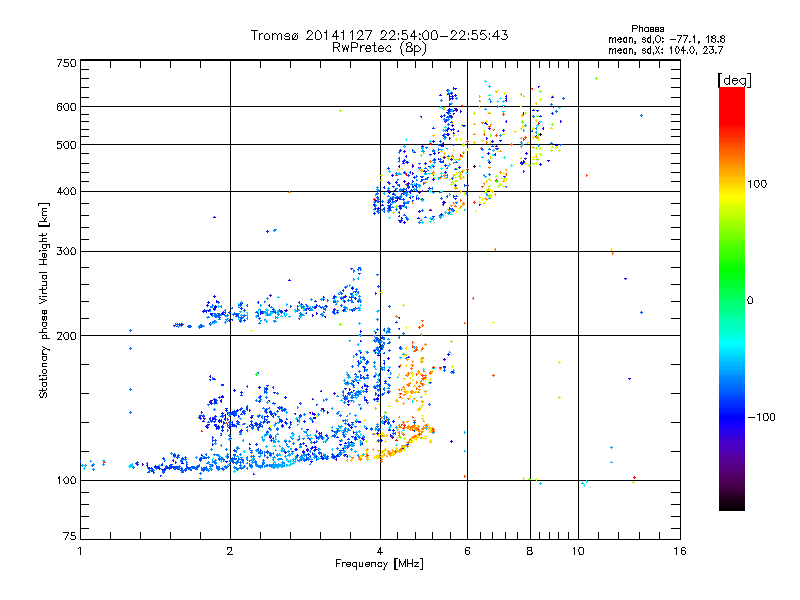800x600 pixels.
Task: Click the y-axis label '75'
Action: tap(70, 536)
